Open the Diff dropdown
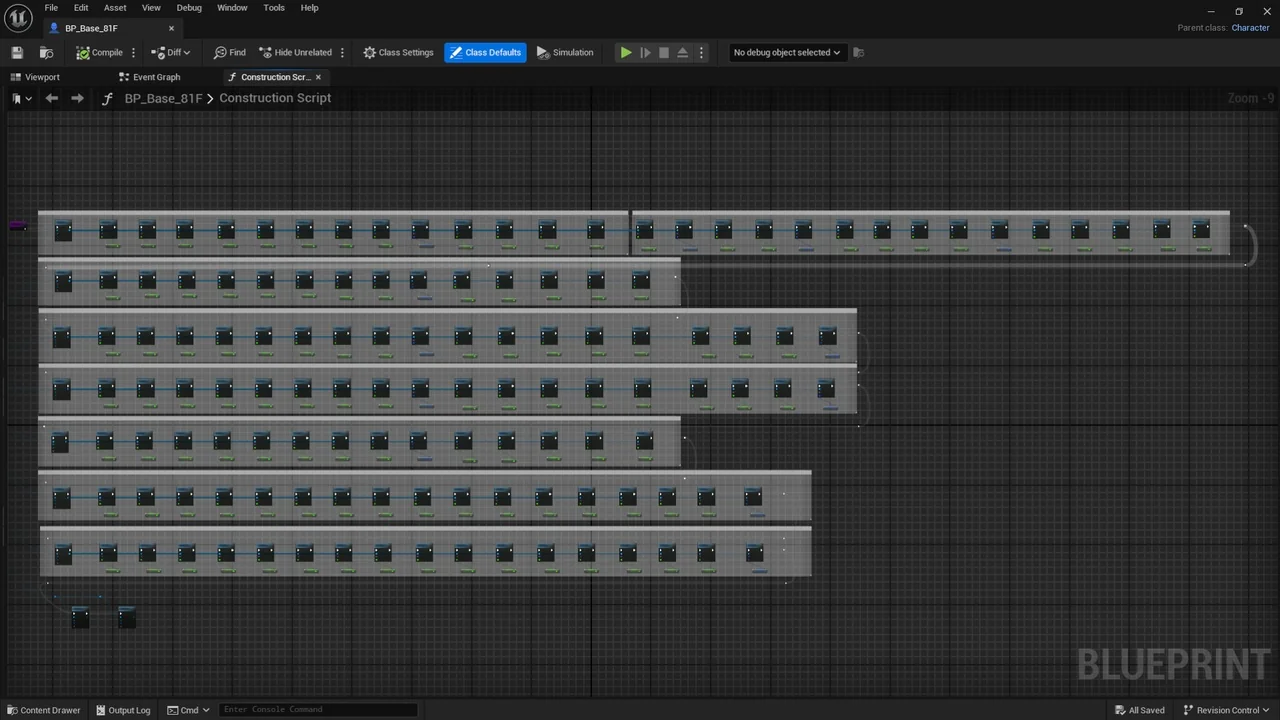Viewport: 1280px width, 720px height. pos(172,53)
